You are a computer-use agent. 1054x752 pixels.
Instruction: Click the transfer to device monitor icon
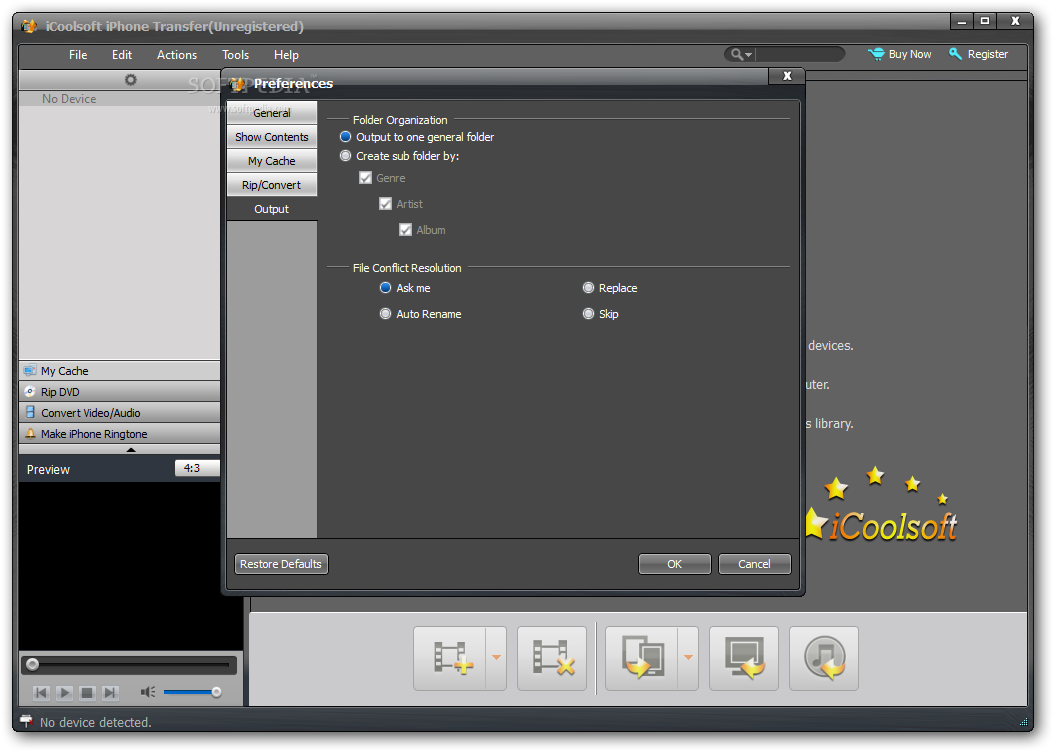tap(743, 659)
